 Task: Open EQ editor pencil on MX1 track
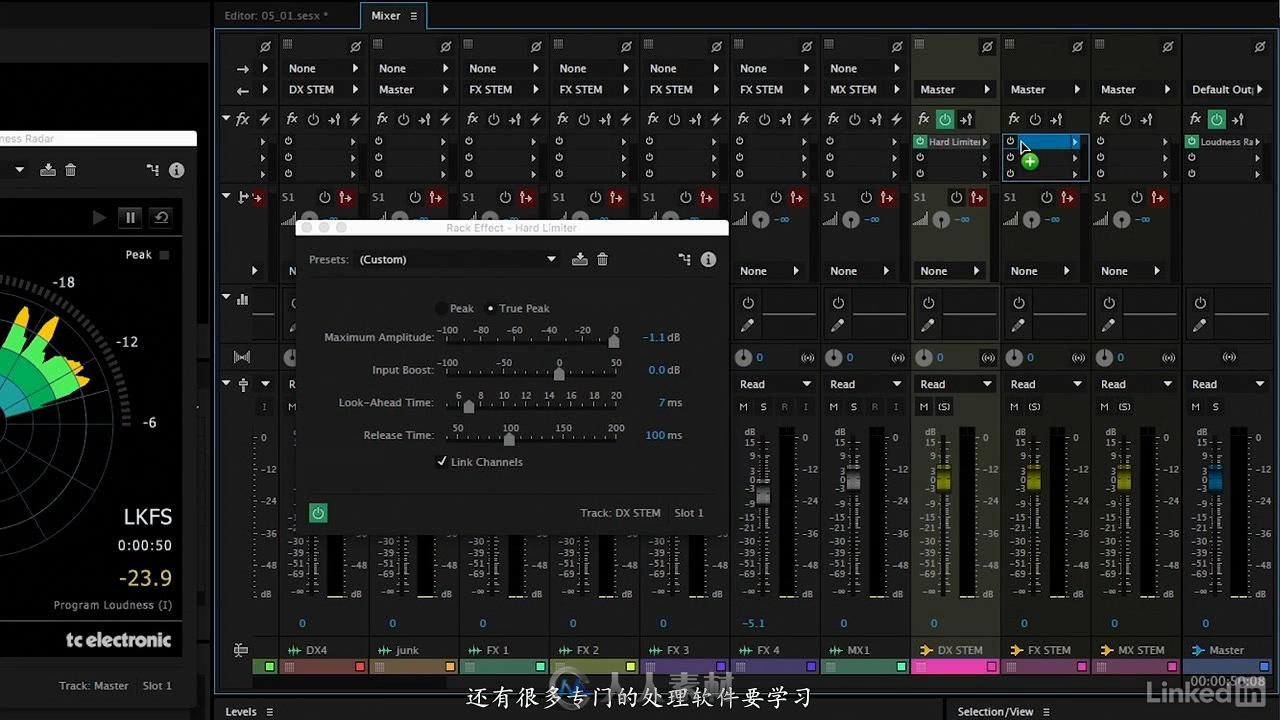click(837, 326)
